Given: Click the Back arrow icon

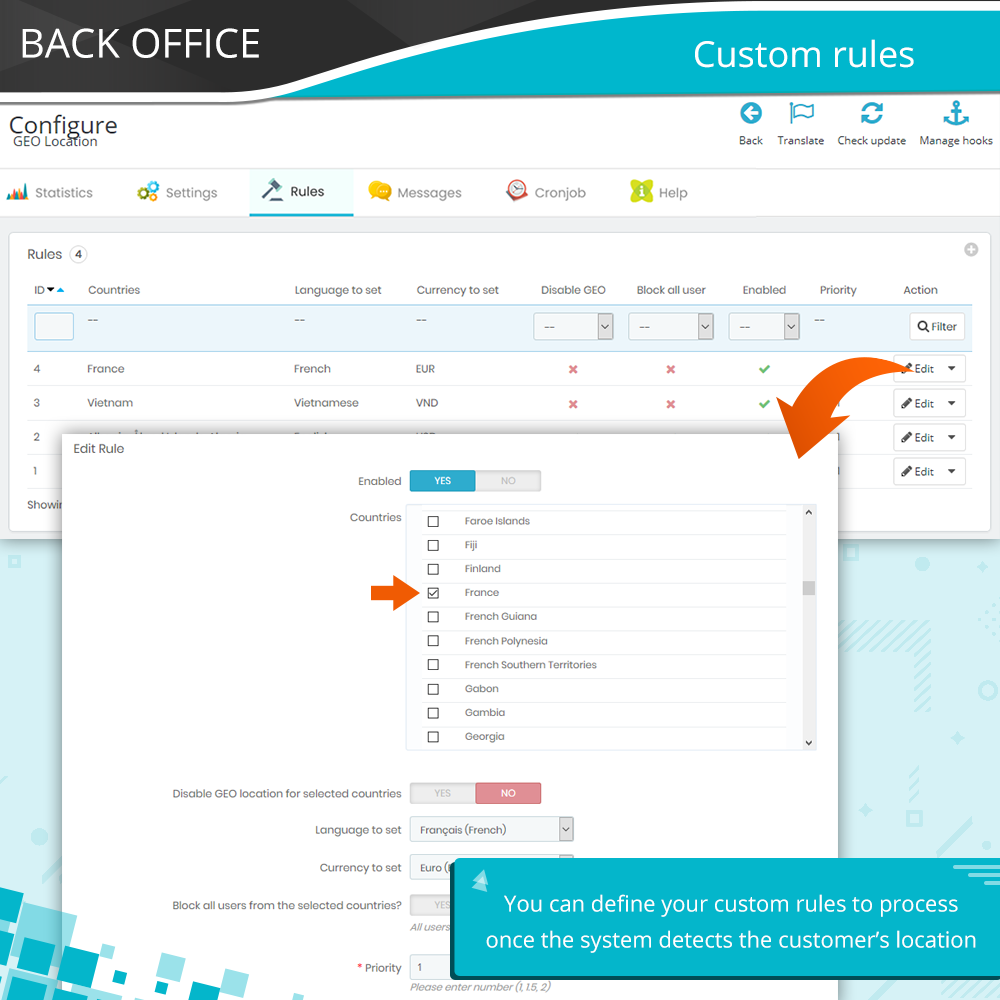Looking at the screenshot, I should point(750,114).
